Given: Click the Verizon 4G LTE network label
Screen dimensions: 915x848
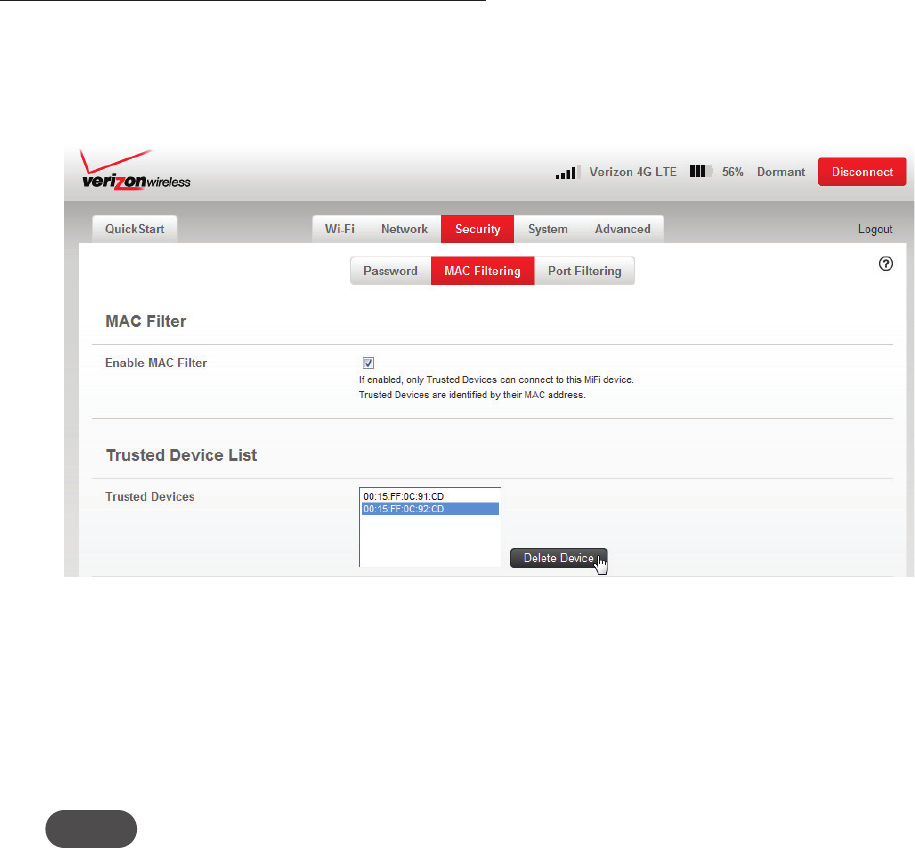Looking at the screenshot, I should coord(633,172).
